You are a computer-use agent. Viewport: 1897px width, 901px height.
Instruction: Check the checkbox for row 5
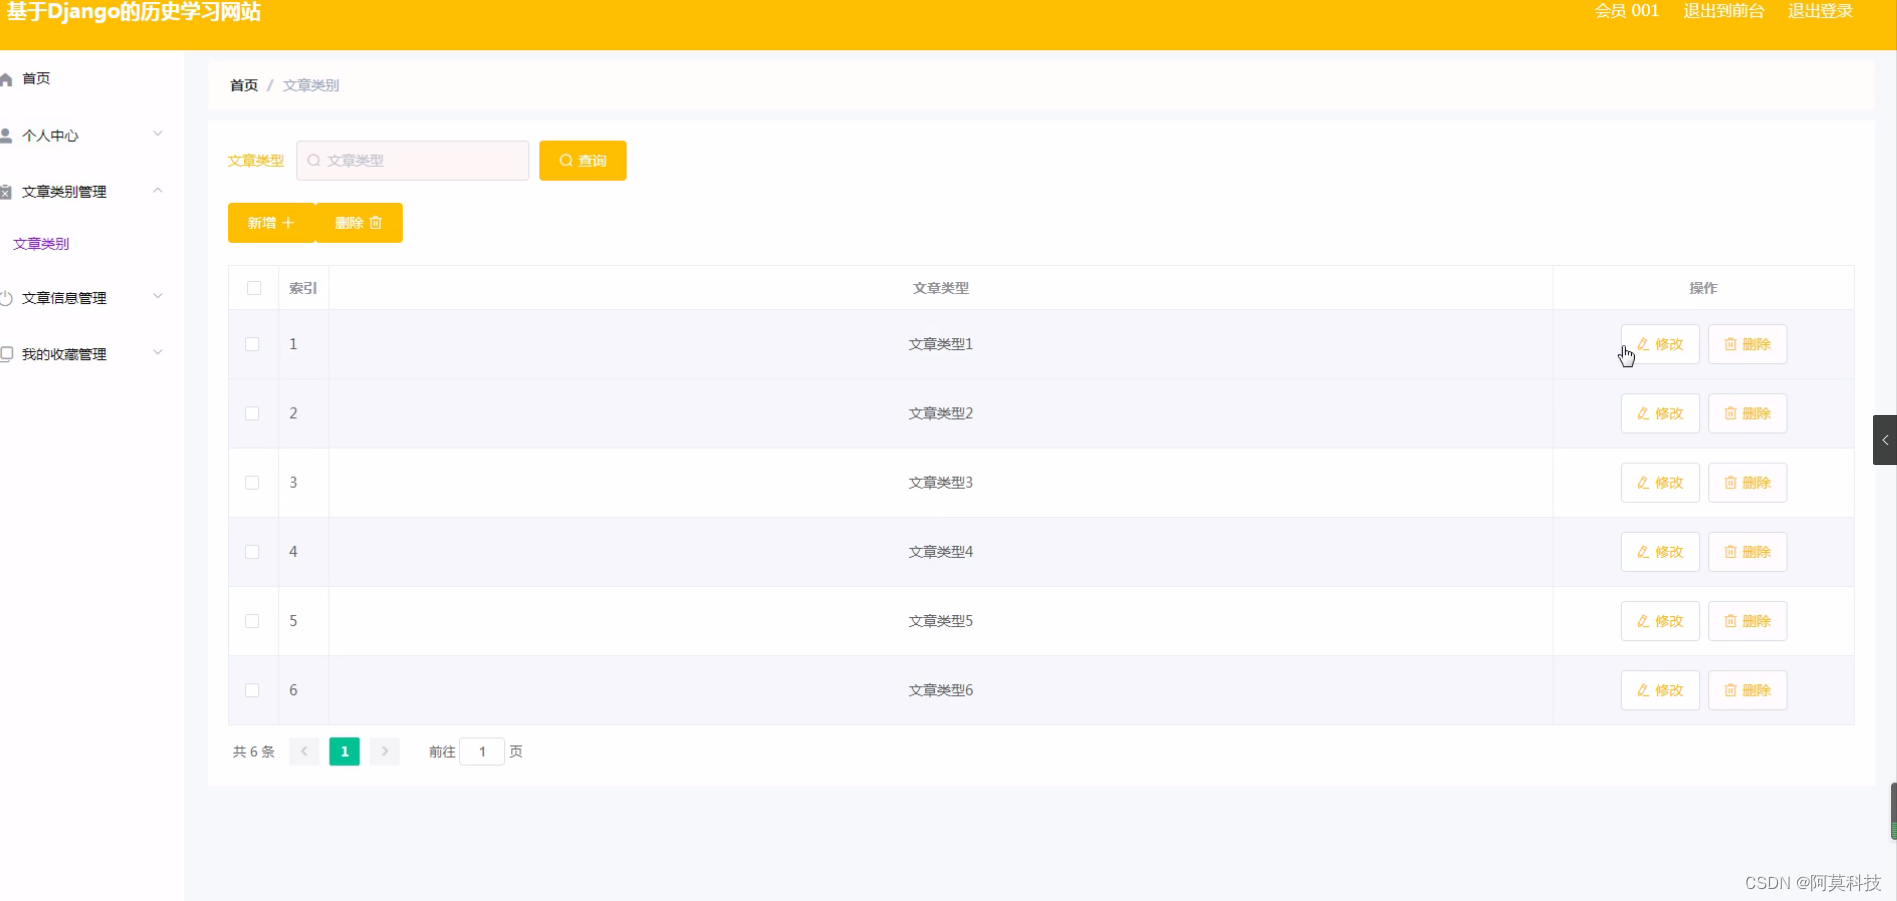coord(252,621)
